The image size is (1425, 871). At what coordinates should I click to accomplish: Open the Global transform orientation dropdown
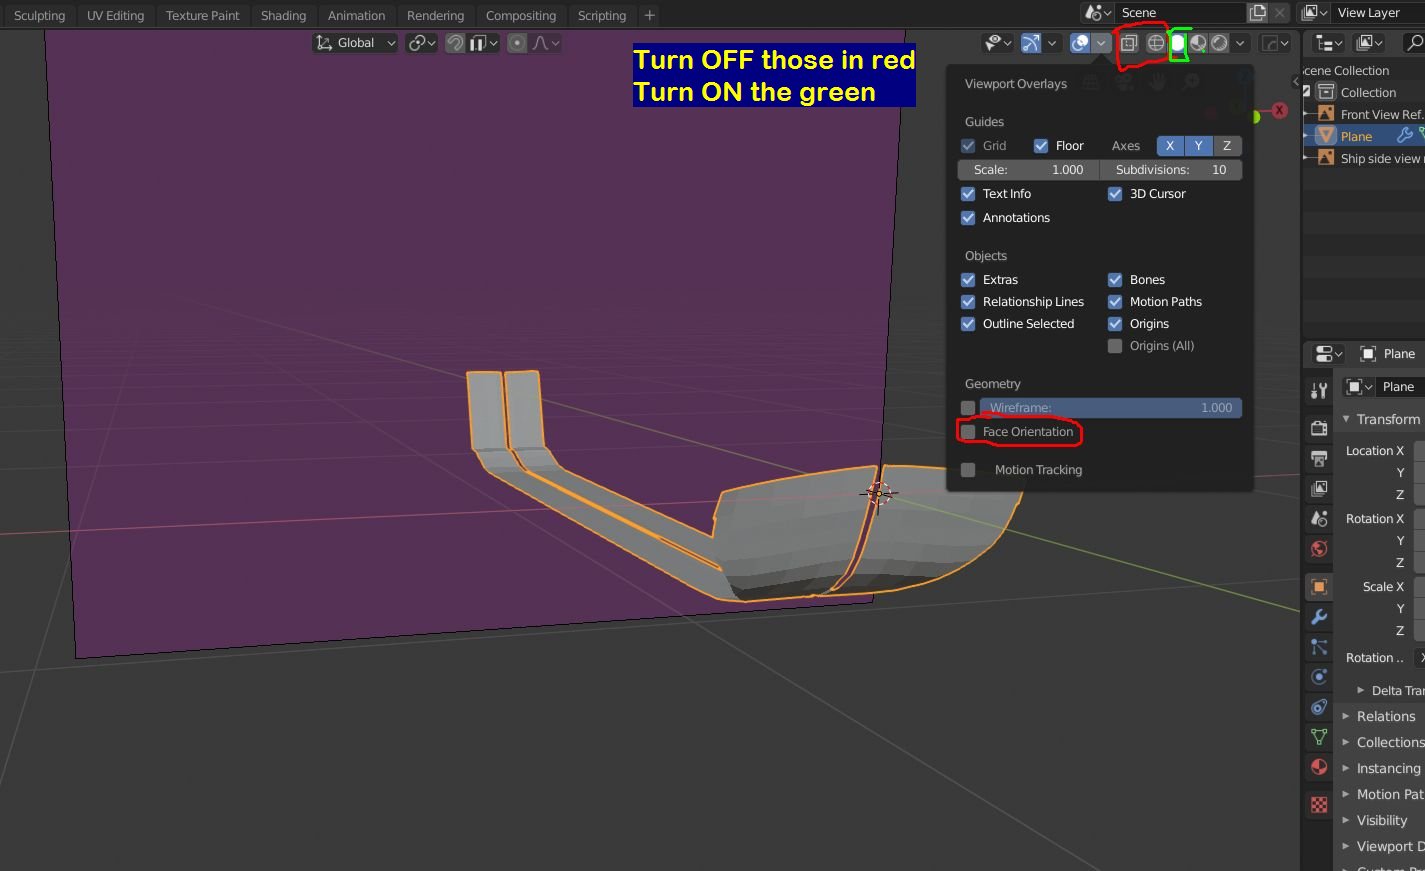(356, 43)
